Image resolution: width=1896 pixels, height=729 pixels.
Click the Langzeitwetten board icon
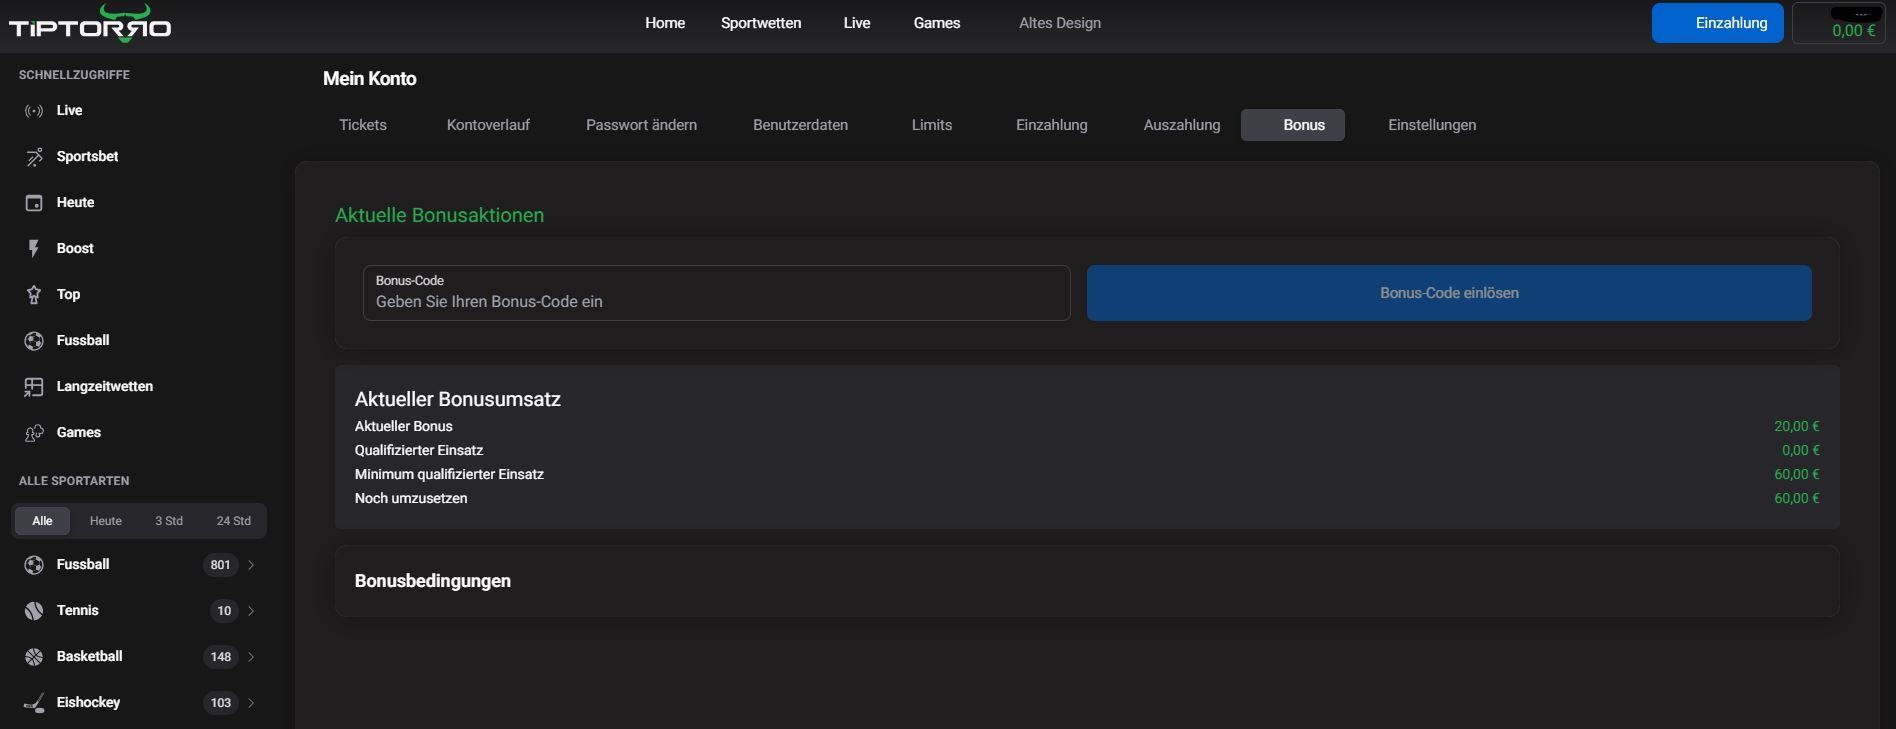[x=34, y=387]
